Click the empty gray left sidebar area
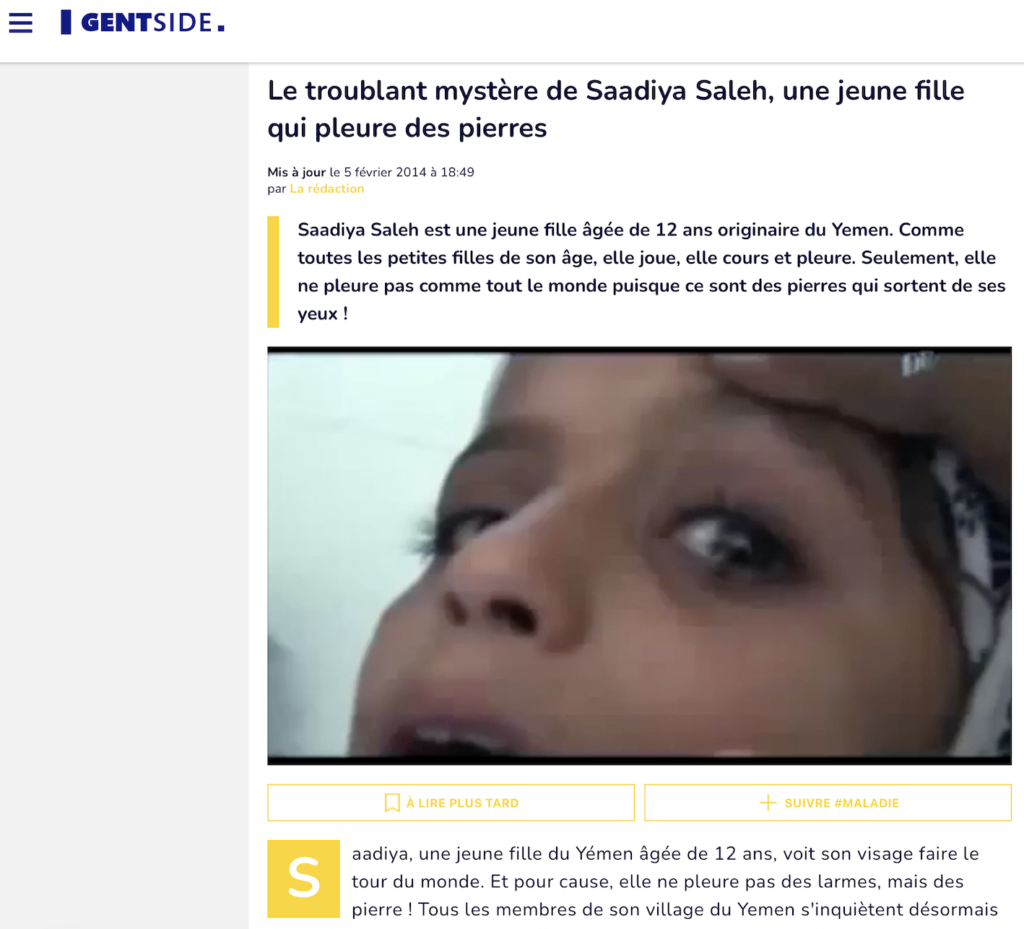 (x=124, y=496)
